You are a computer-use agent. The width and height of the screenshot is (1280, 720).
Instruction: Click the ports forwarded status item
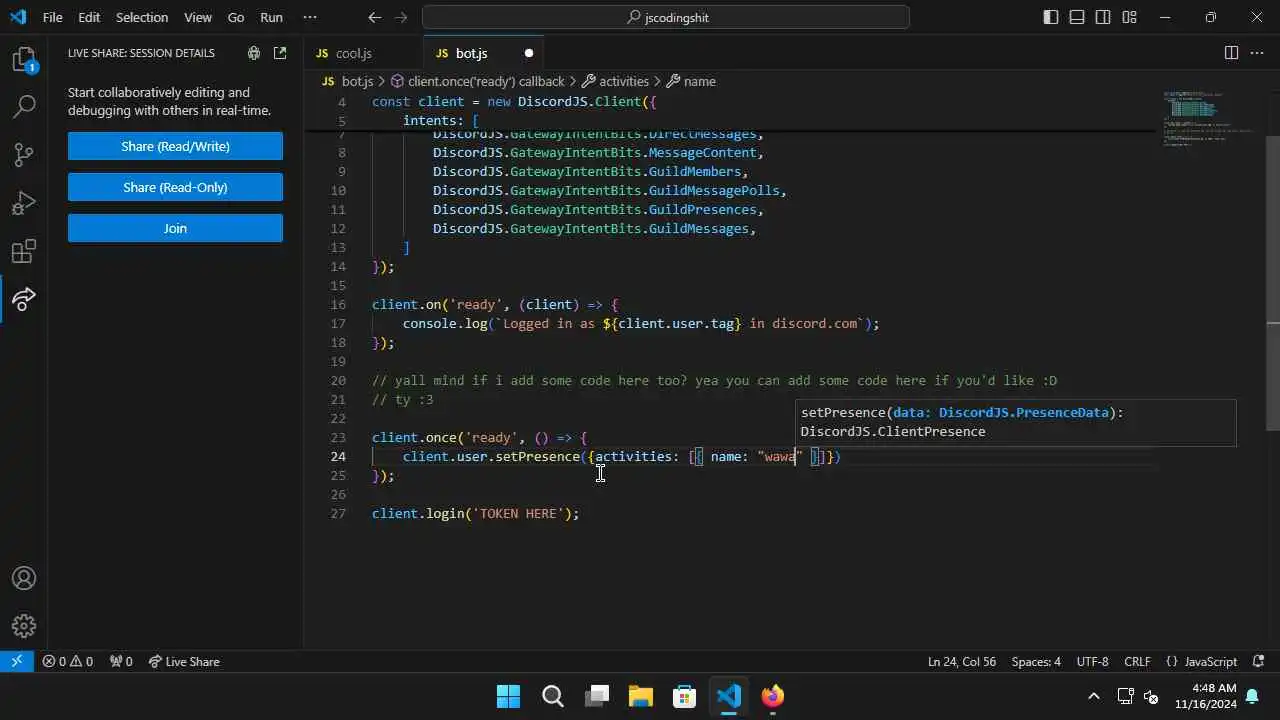click(x=121, y=661)
